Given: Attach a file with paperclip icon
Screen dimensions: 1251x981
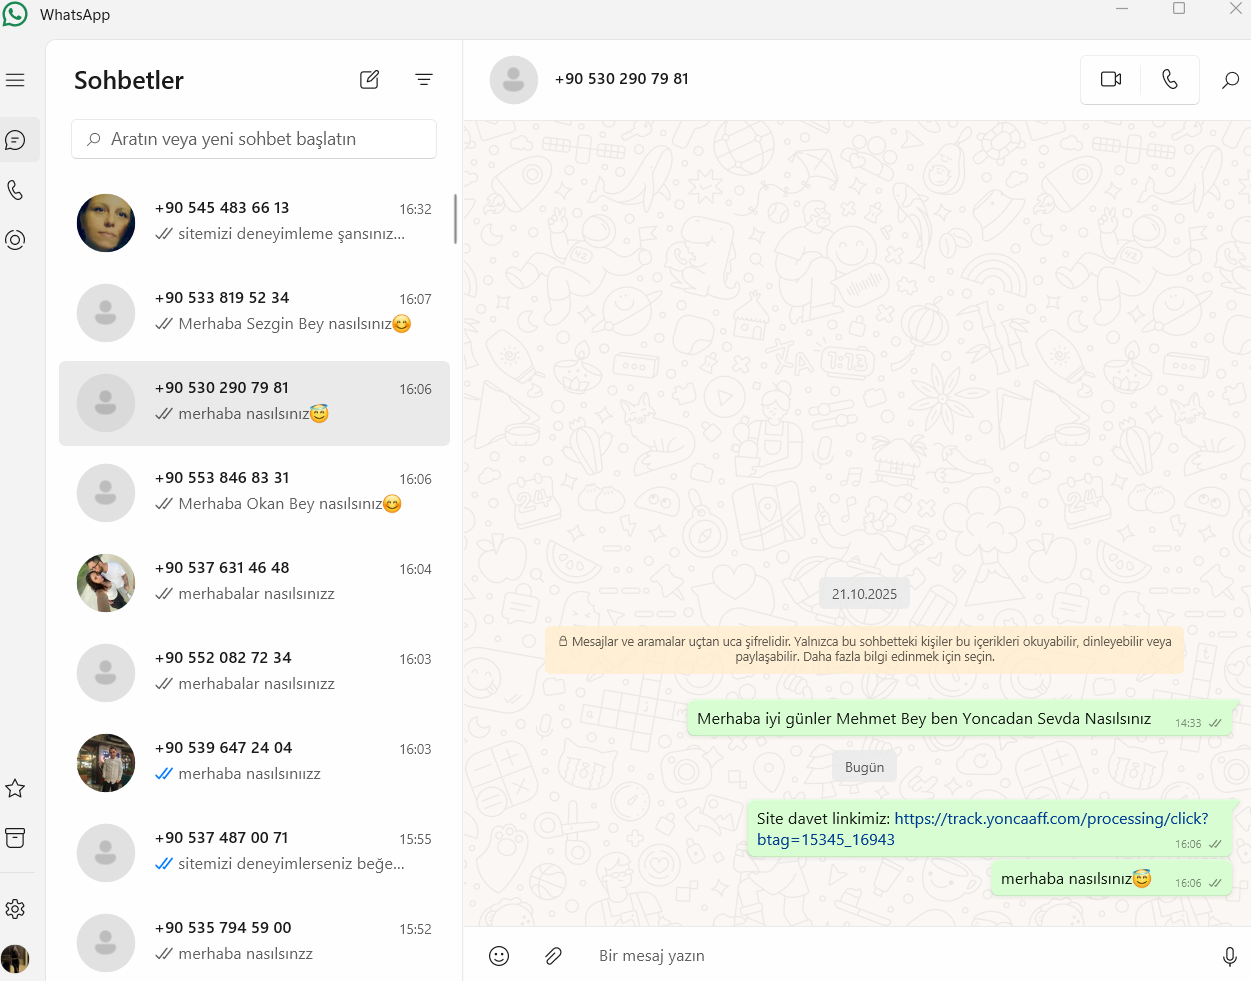Looking at the screenshot, I should (x=553, y=956).
